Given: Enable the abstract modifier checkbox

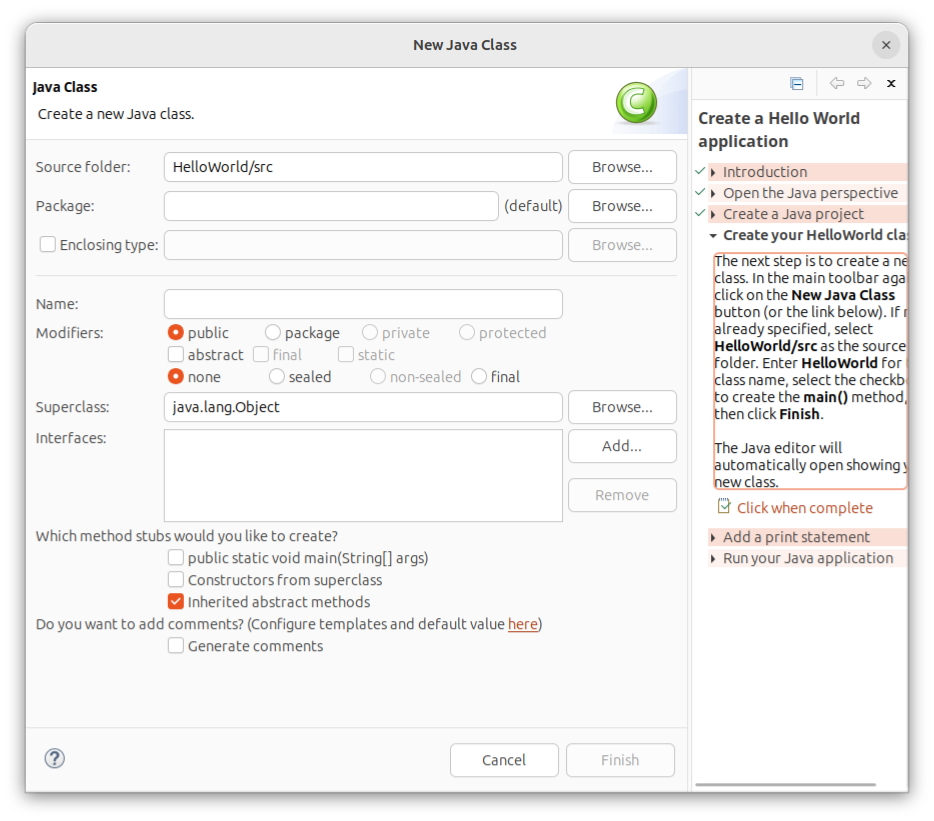Looking at the screenshot, I should click(x=176, y=354).
